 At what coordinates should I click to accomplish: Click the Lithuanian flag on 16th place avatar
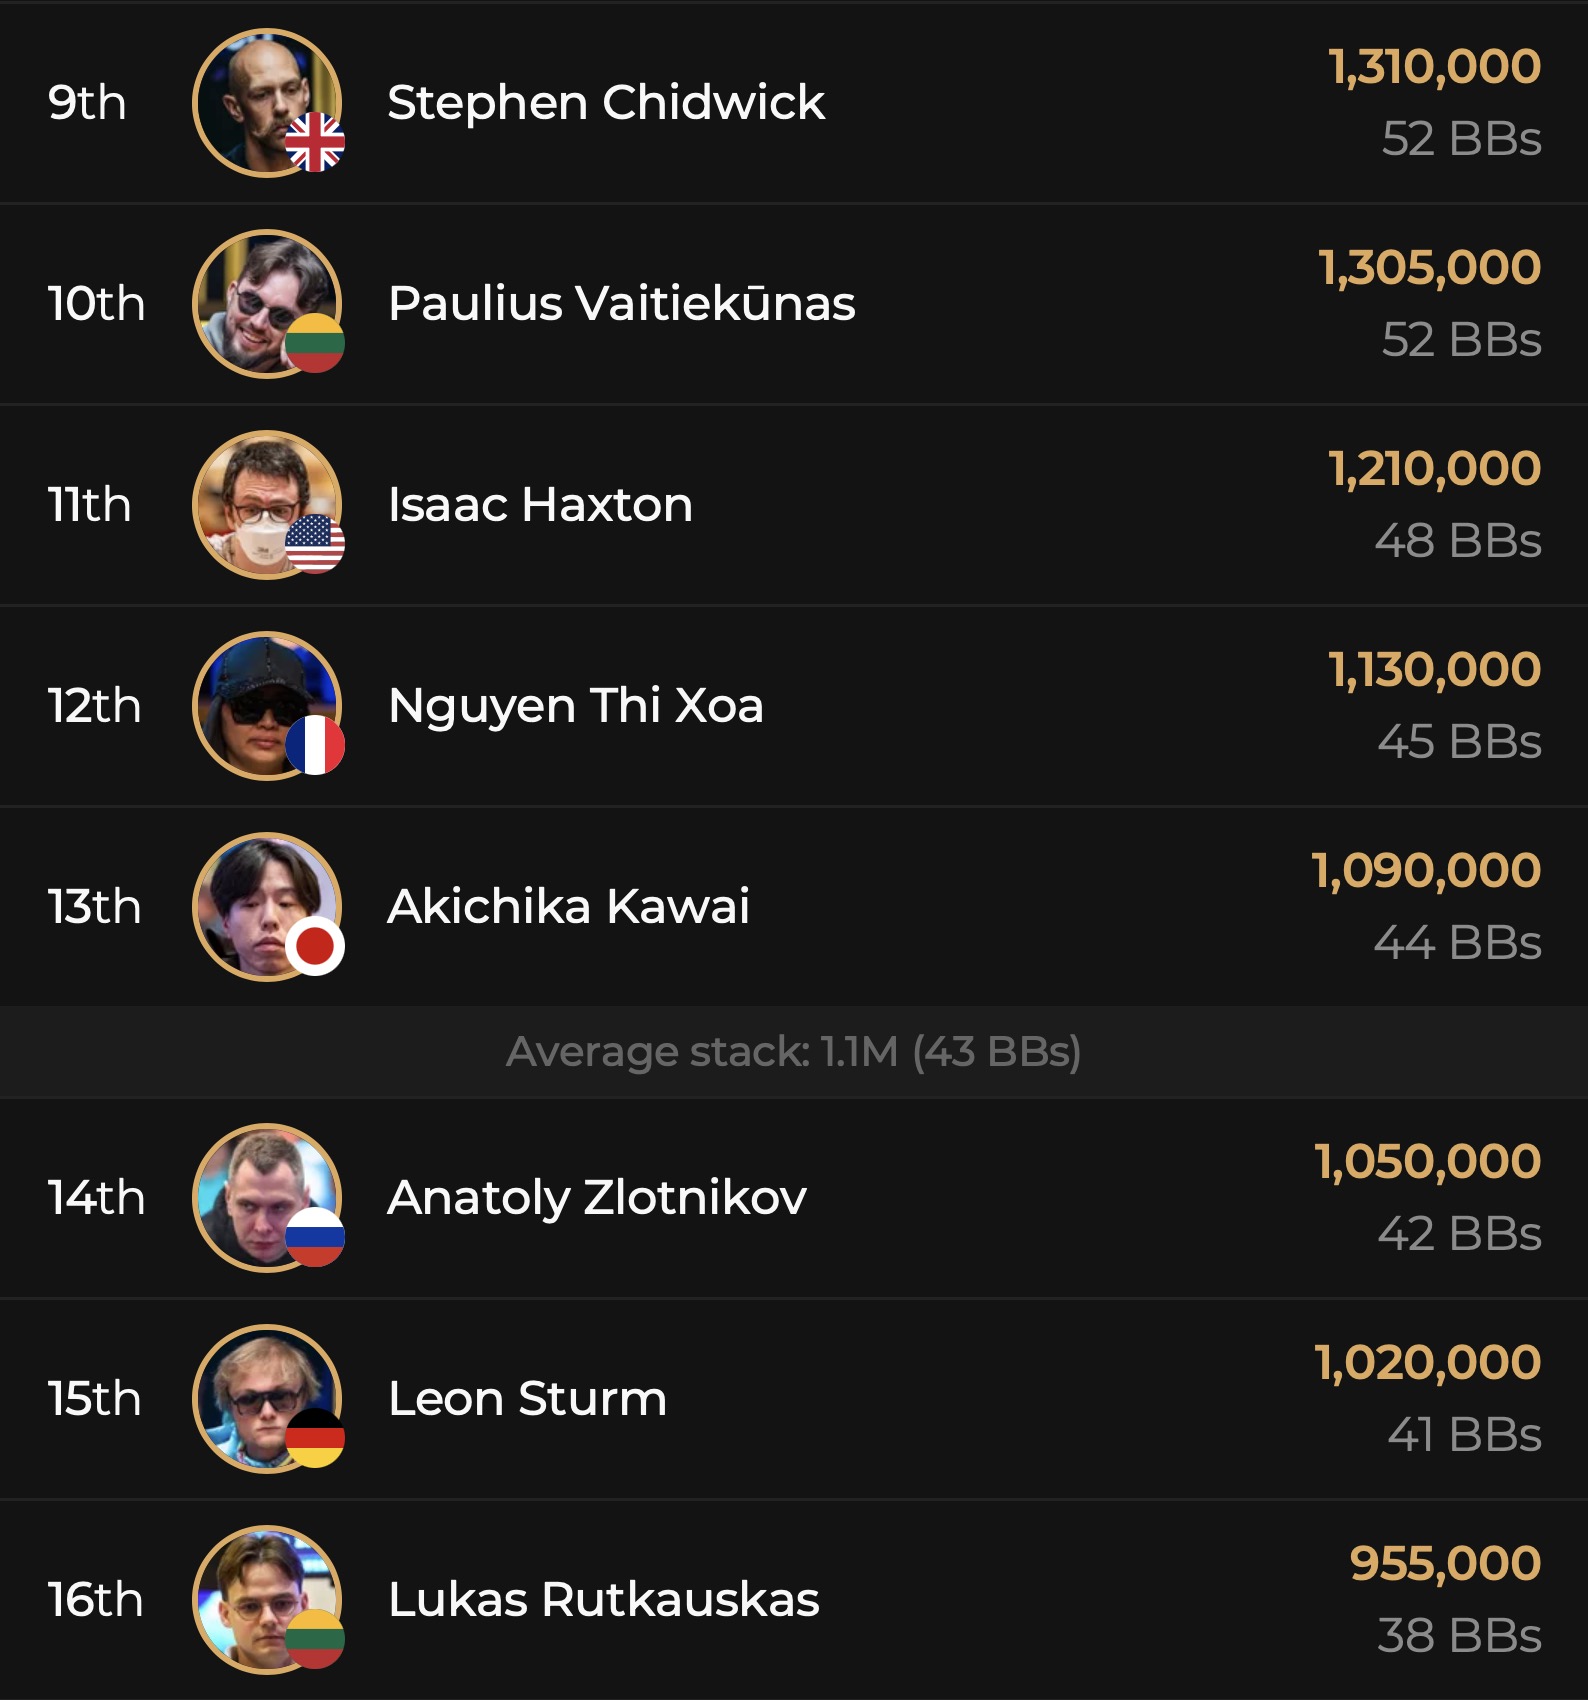click(315, 1639)
